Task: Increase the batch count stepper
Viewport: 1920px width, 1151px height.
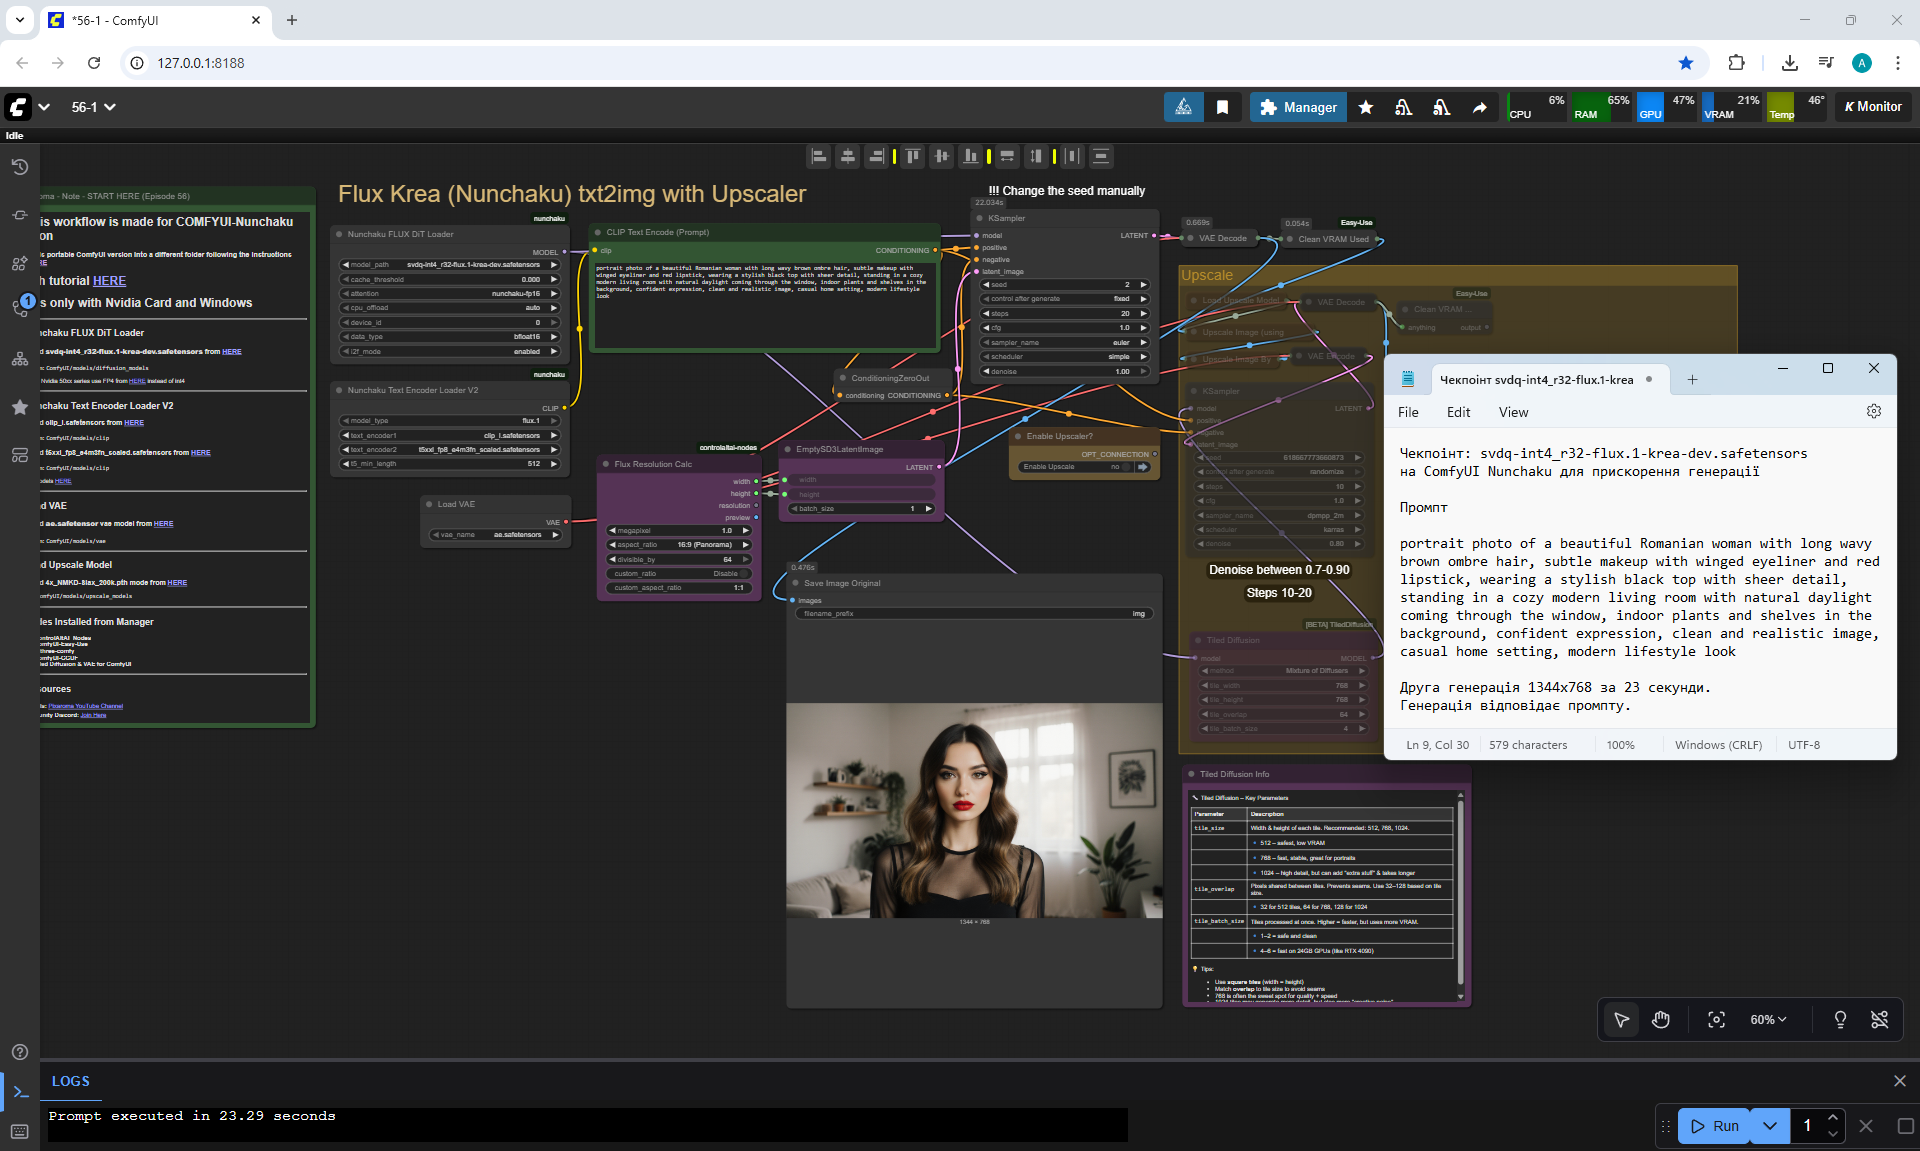Action: [1832, 1118]
